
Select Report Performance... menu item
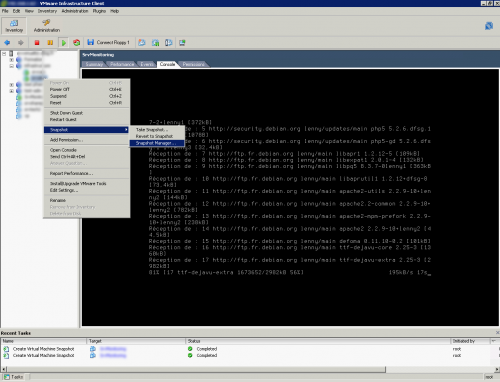point(87,173)
